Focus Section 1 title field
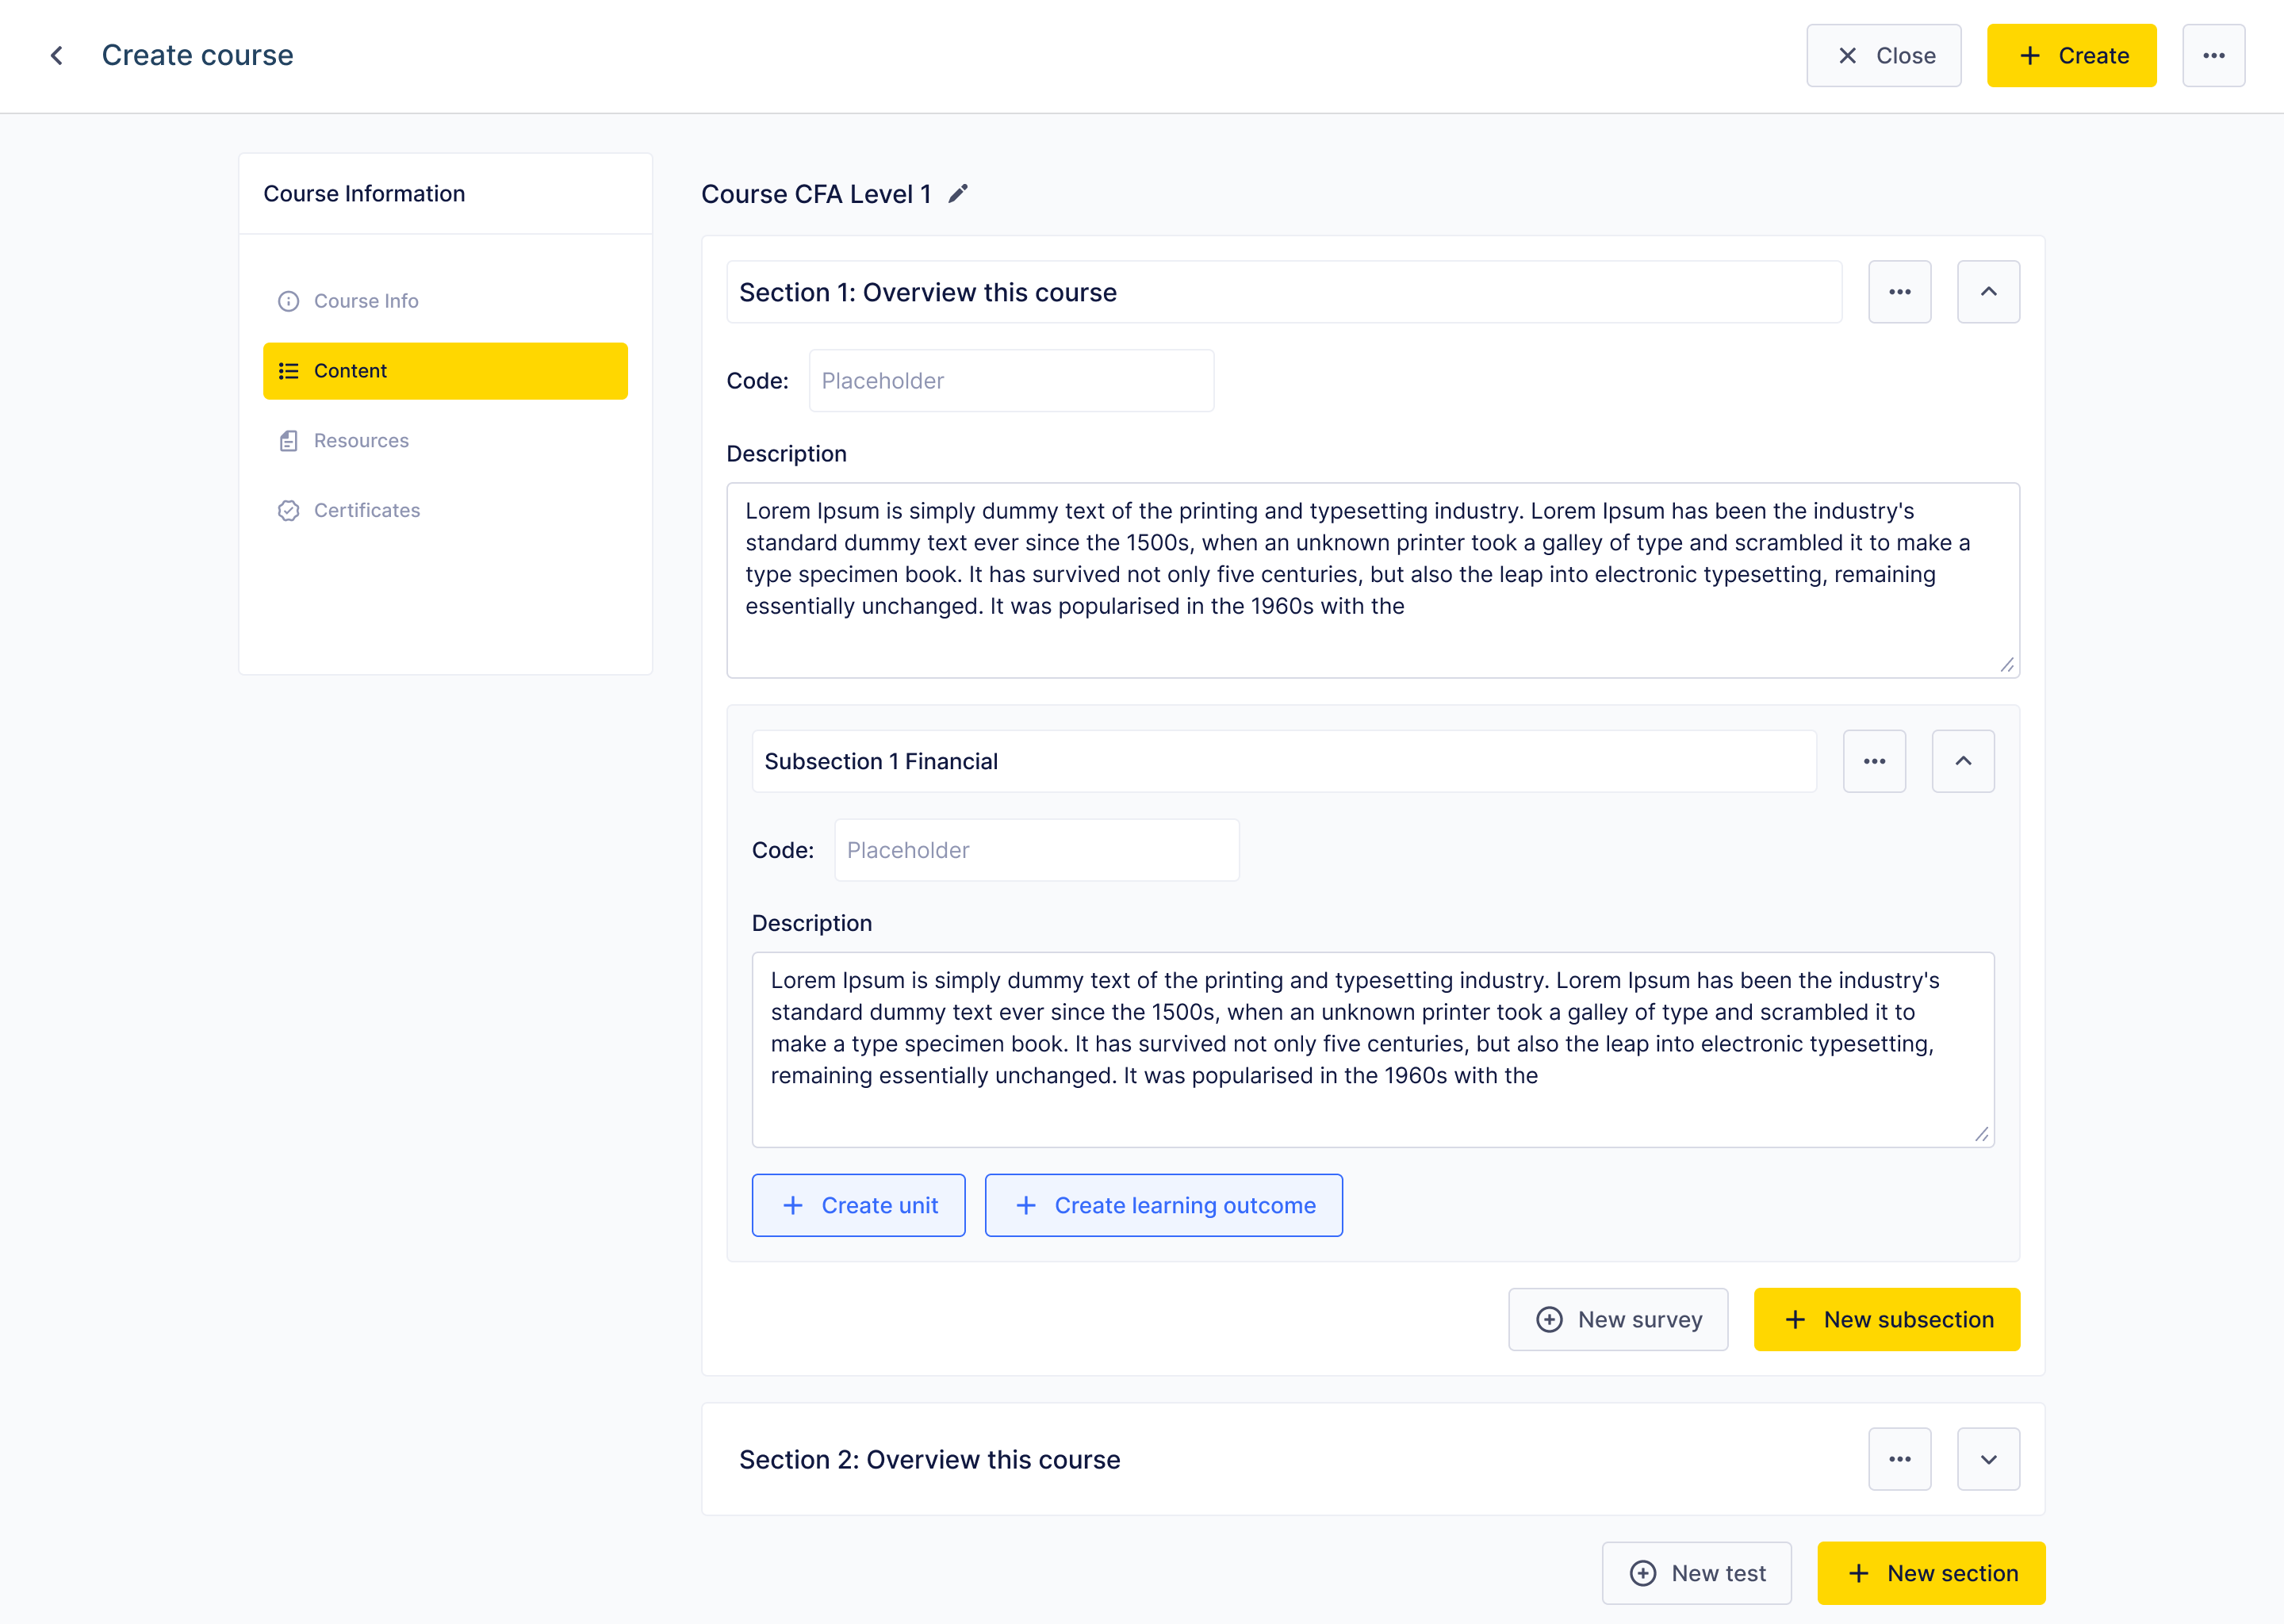Viewport: 2284px width, 1624px height. pyautogui.click(x=1284, y=292)
